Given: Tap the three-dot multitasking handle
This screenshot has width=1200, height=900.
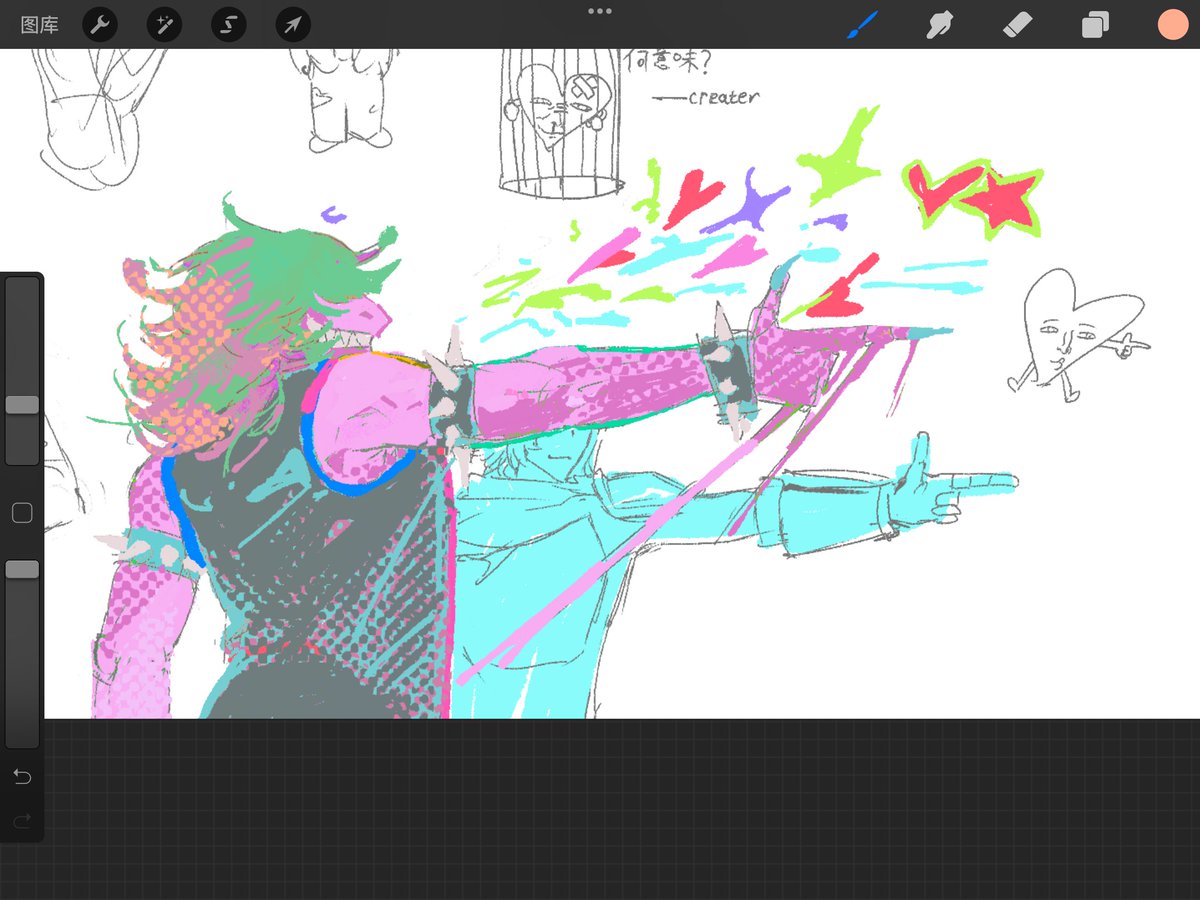Looking at the screenshot, I should 600,11.
